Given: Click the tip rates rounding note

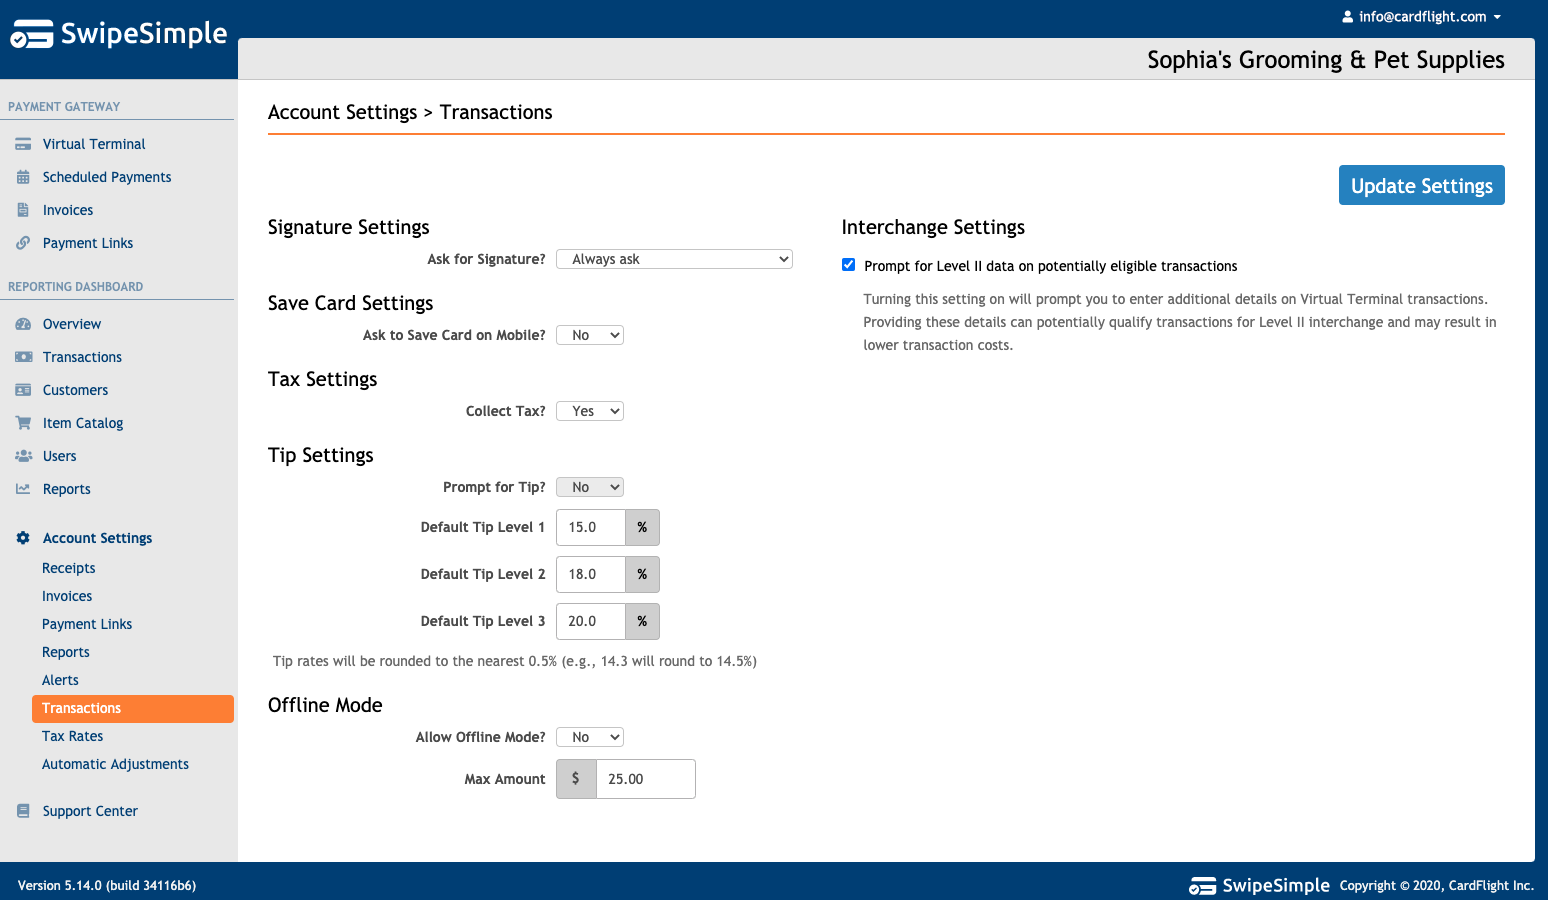Looking at the screenshot, I should (514, 661).
